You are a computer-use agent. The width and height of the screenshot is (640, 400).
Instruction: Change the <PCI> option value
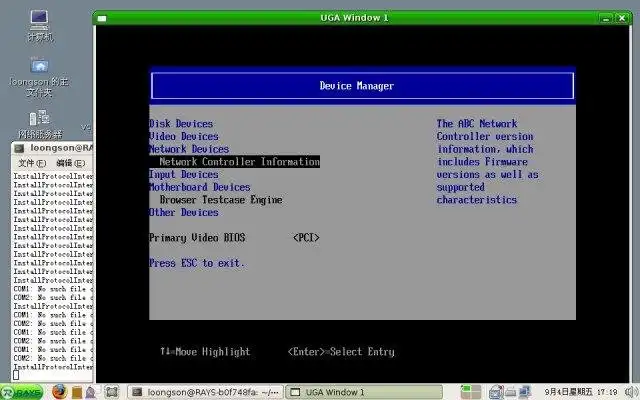306,238
